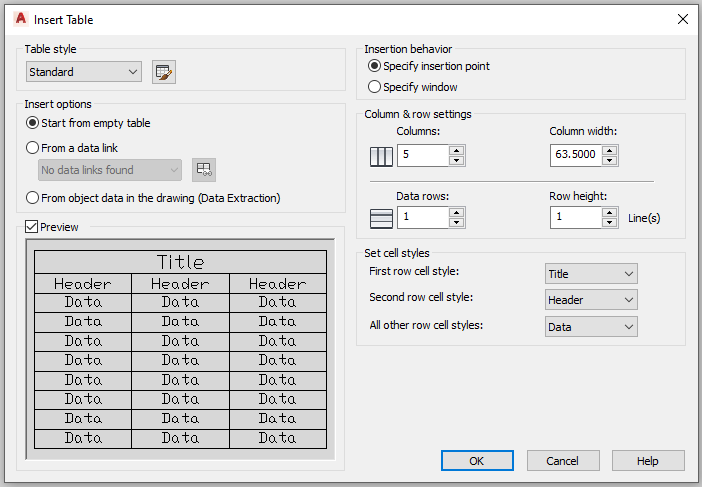
Task: Expand First row cell style dropdown
Action: [x=591, y=274]
